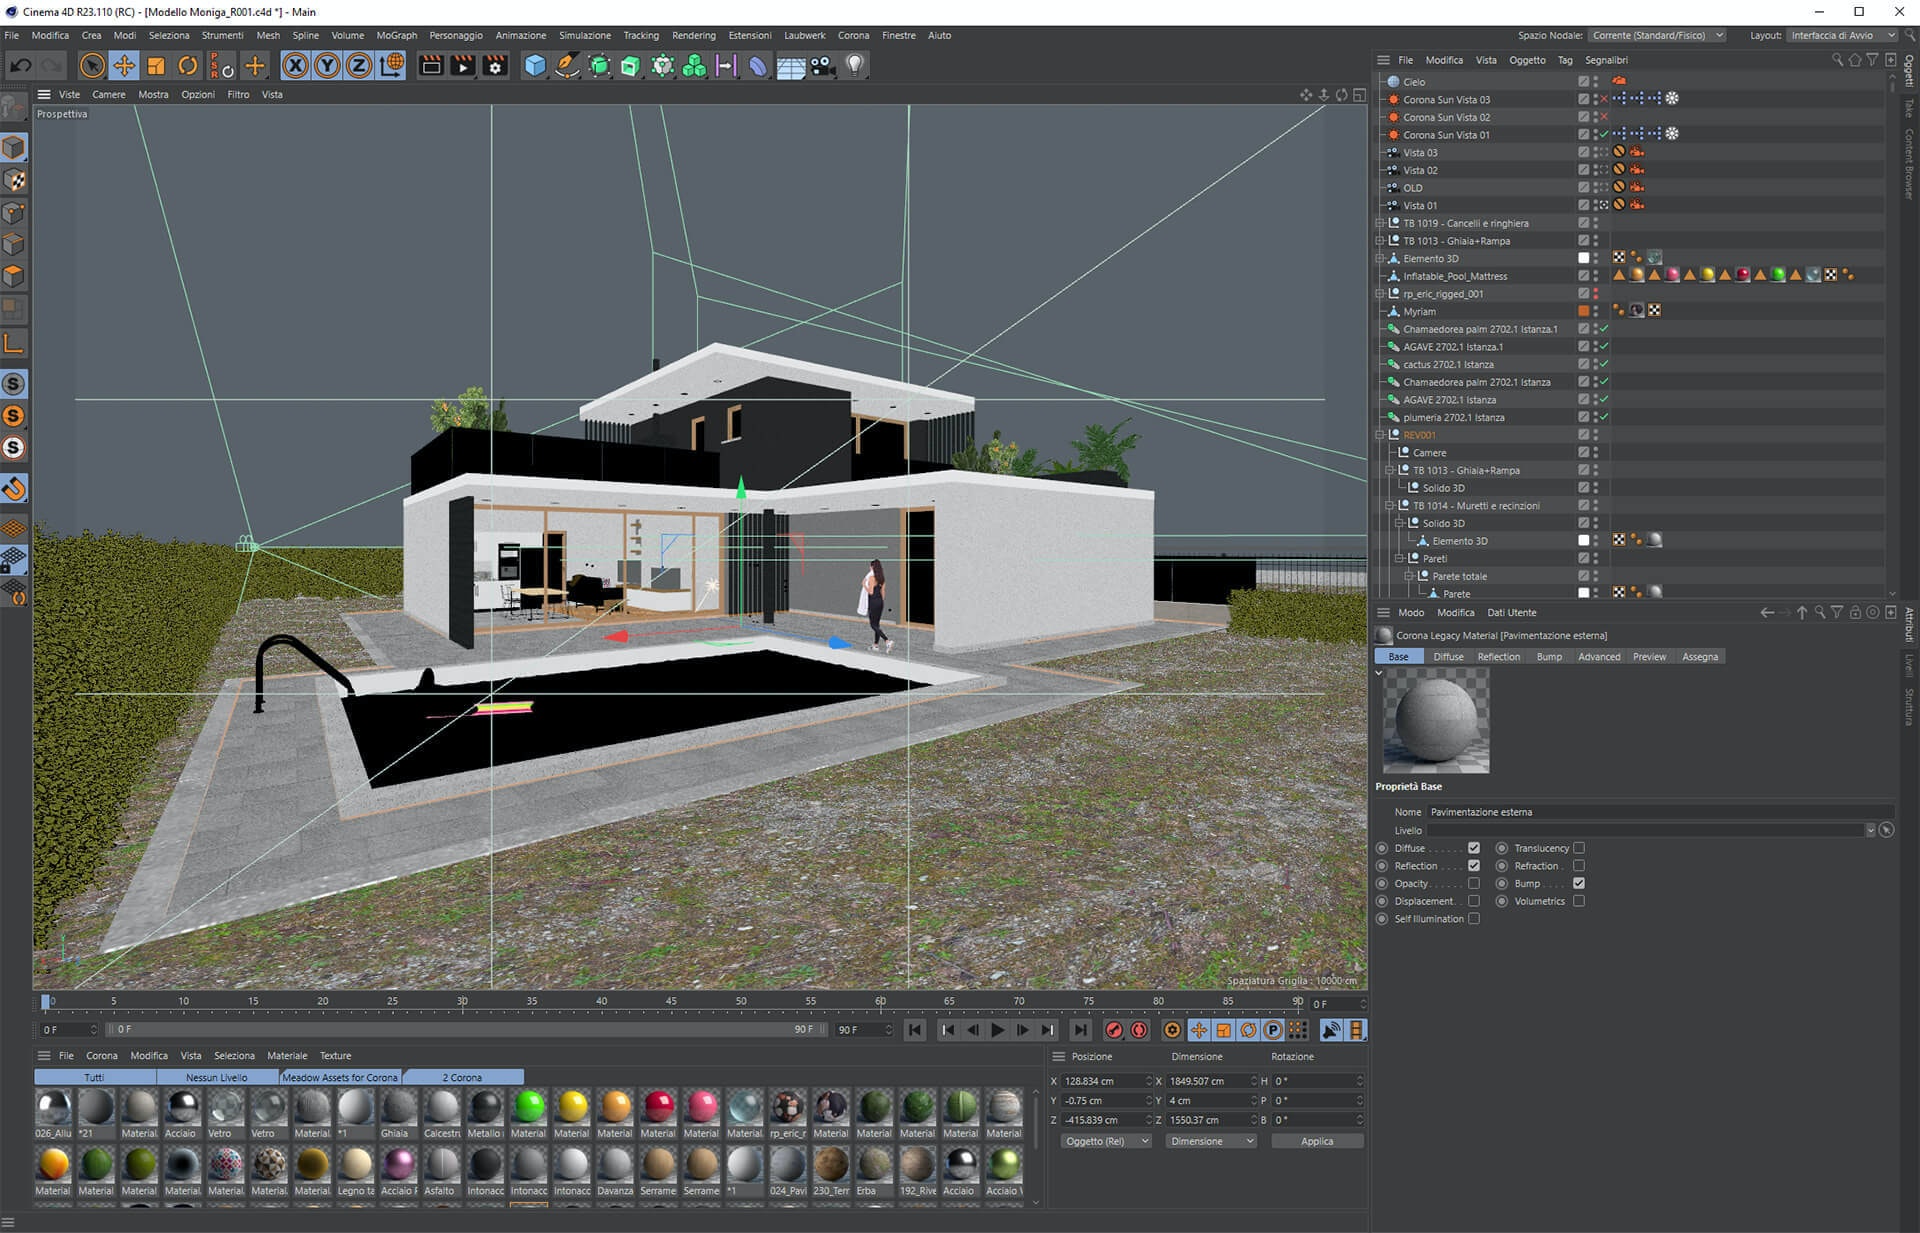Open the Rendering menu
Screen dimensions: 1920x1233
(693, 35)
